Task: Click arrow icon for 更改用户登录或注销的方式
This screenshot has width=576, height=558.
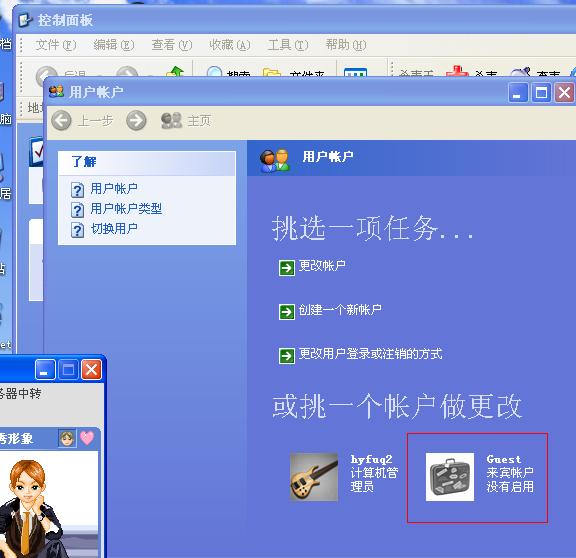Action: click(287, 356)
